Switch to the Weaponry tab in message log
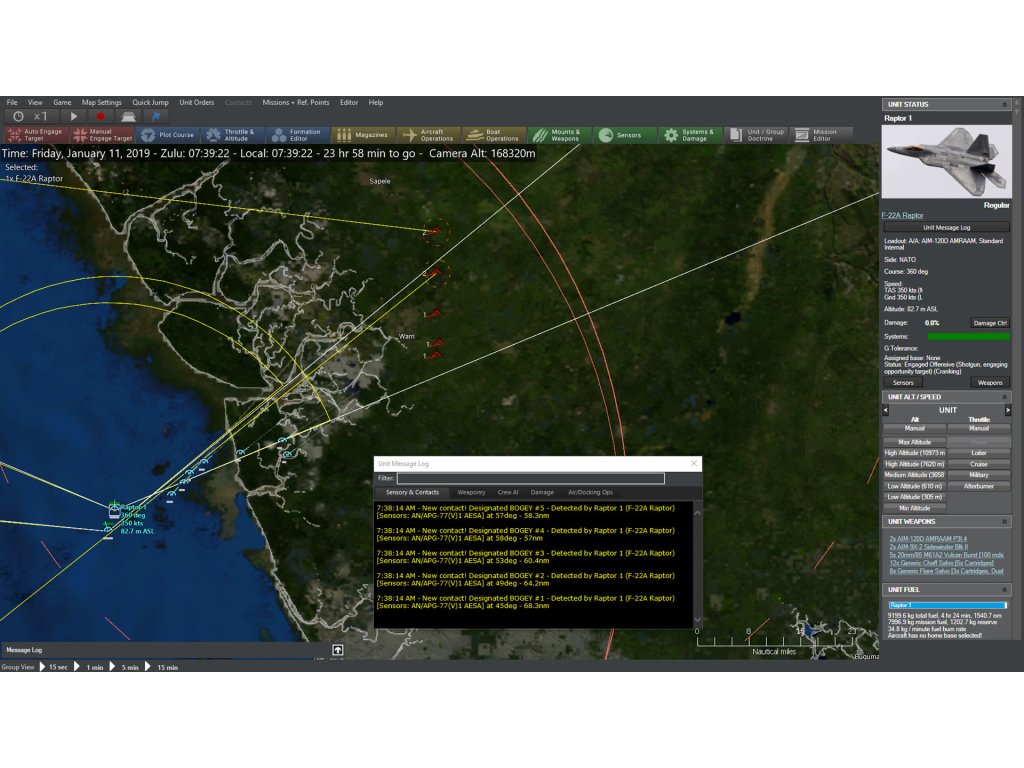This screenshot has width=1024, height=768. tap(471, 492)
